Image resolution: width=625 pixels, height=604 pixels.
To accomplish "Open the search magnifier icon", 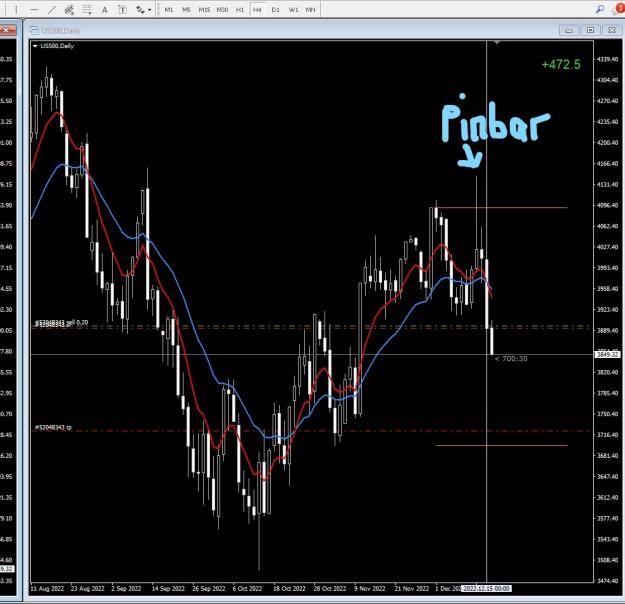I will tap(599, 9).
